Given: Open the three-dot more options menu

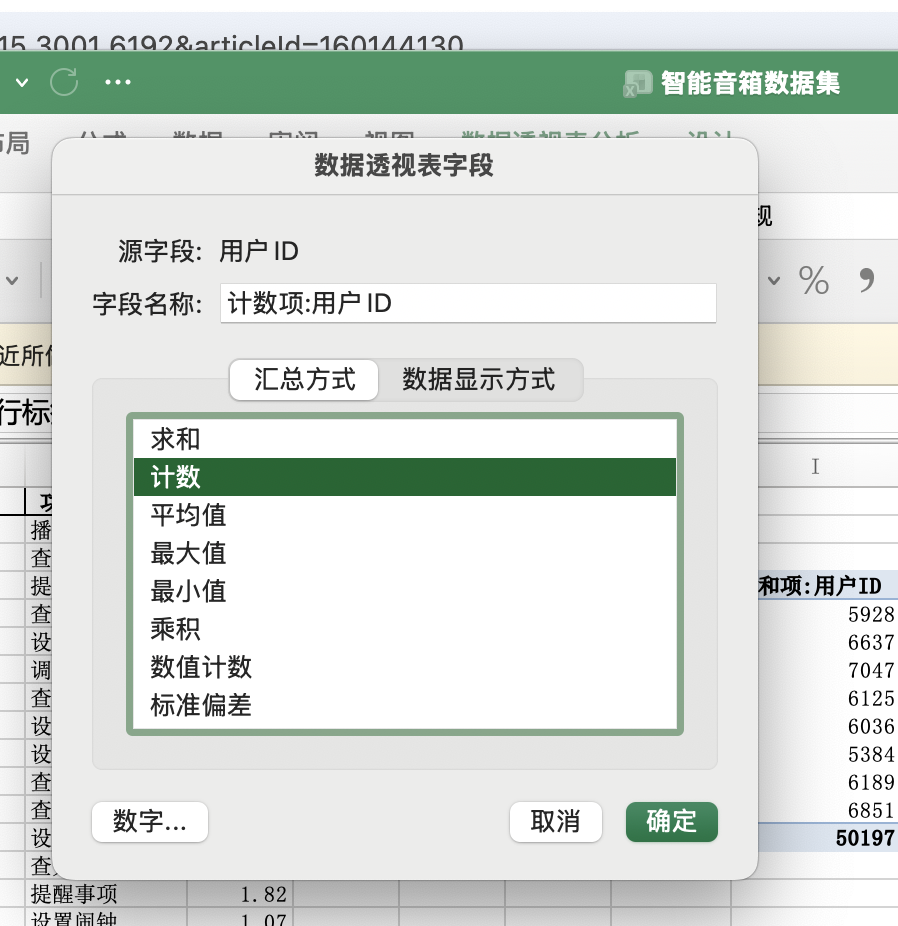Looking at the screenshot, I should (x=117, y=82).
